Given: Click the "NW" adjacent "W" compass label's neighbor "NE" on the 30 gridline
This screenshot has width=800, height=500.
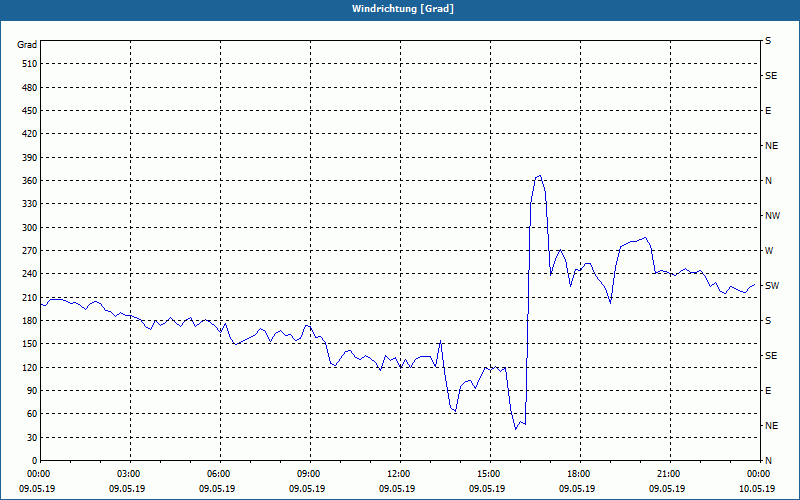Looking at the screenshot, I should (x=771, y=426).
